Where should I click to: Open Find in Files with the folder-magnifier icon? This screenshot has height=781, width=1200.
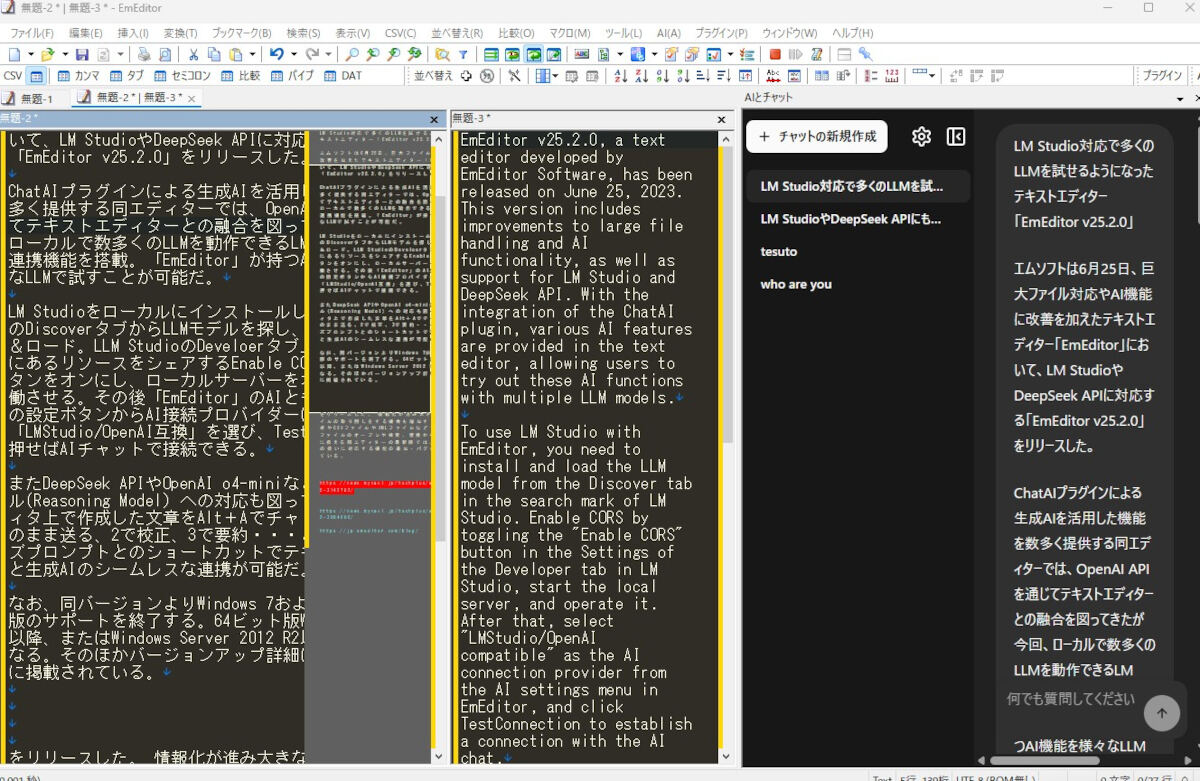click(441, 54)
